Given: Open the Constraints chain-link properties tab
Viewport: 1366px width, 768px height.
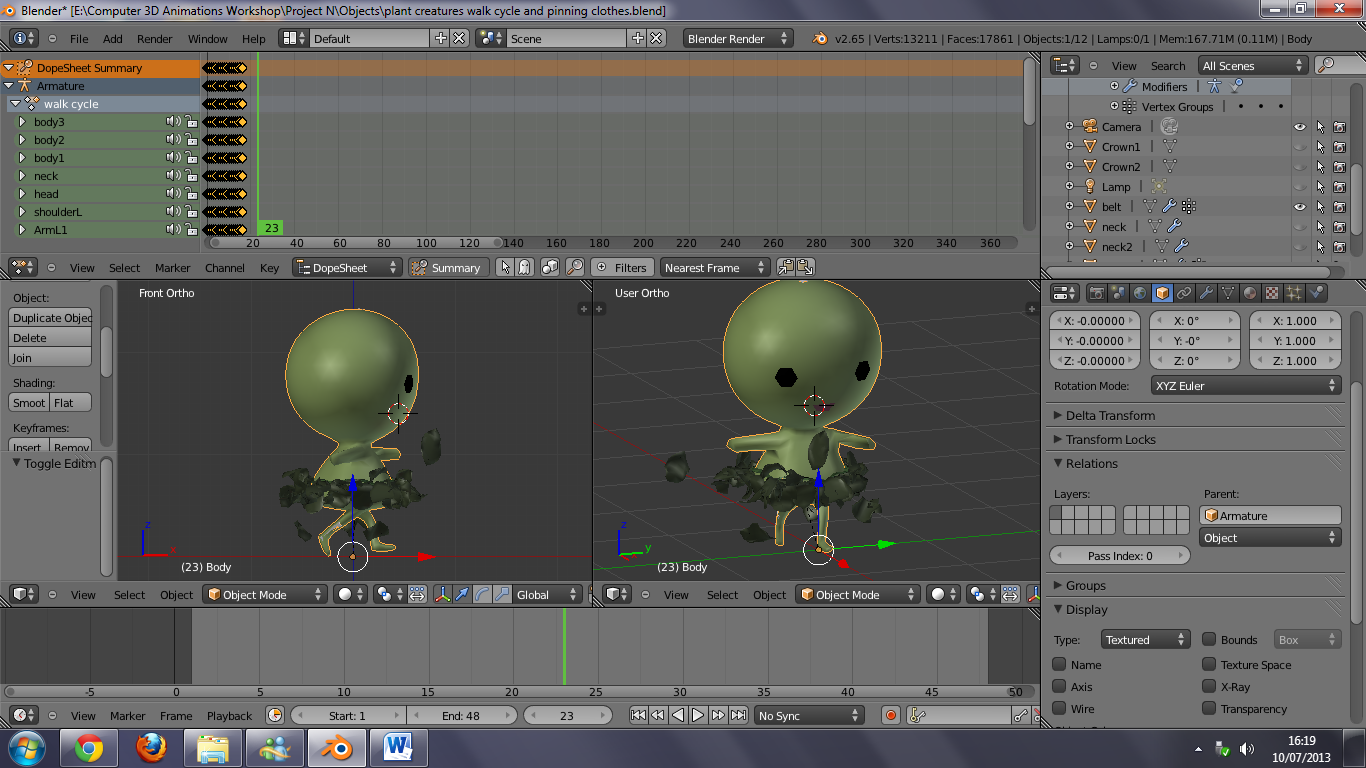Looking at the screenshot, I should tap(1184, 293).
